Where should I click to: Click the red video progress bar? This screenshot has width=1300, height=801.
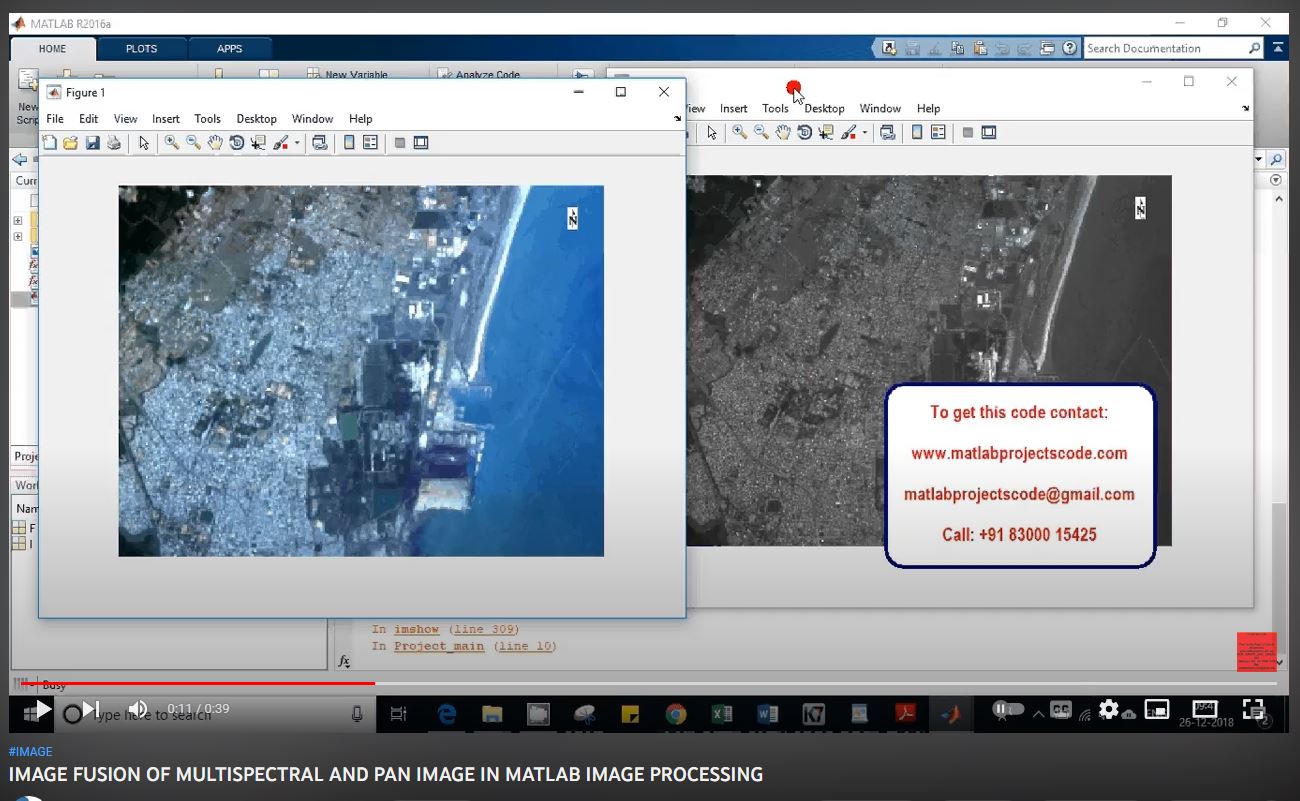pos(200,683)
